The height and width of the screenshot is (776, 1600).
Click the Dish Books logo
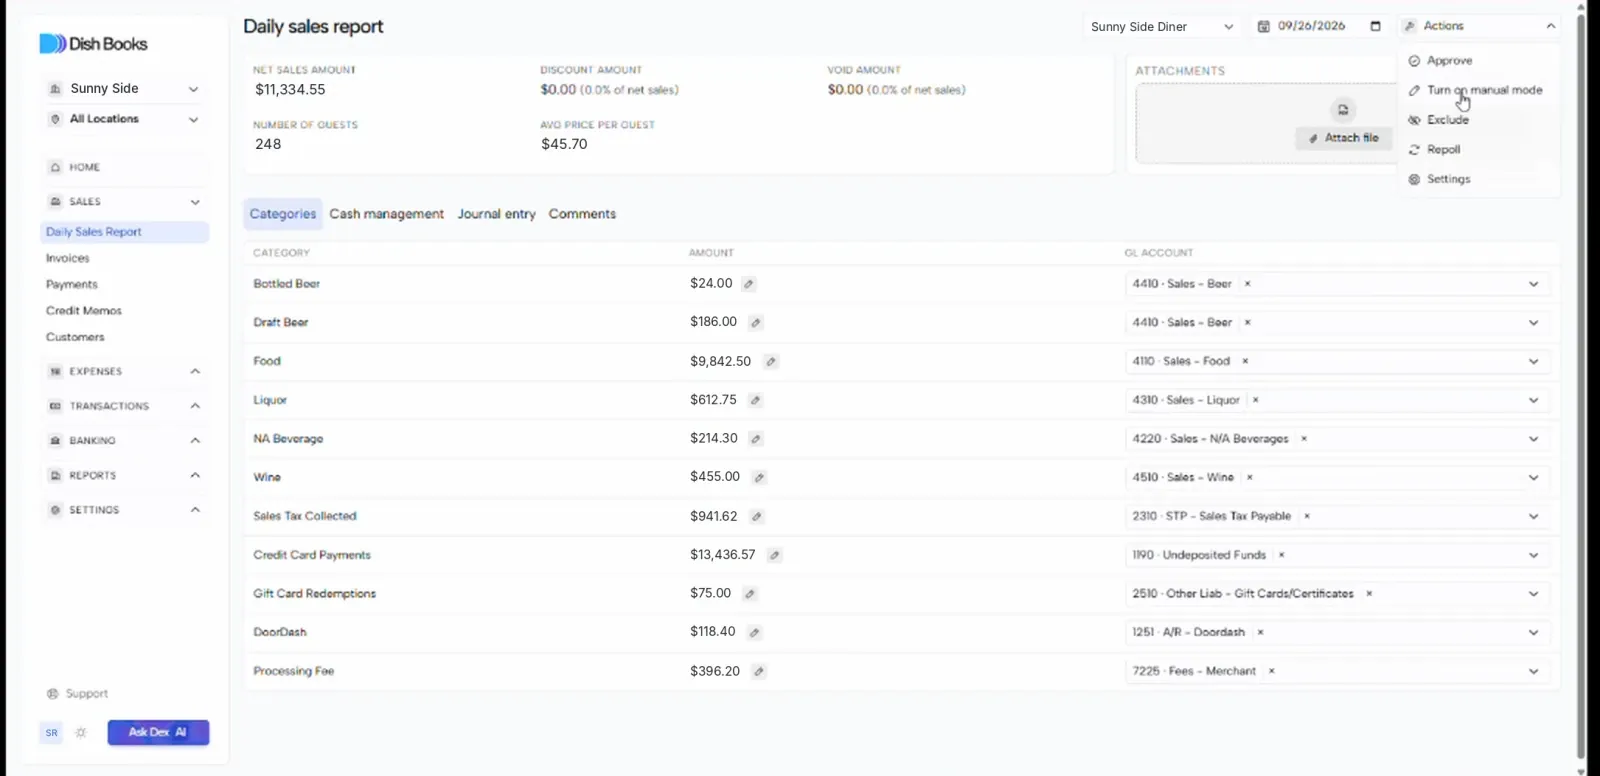(93, 44)
